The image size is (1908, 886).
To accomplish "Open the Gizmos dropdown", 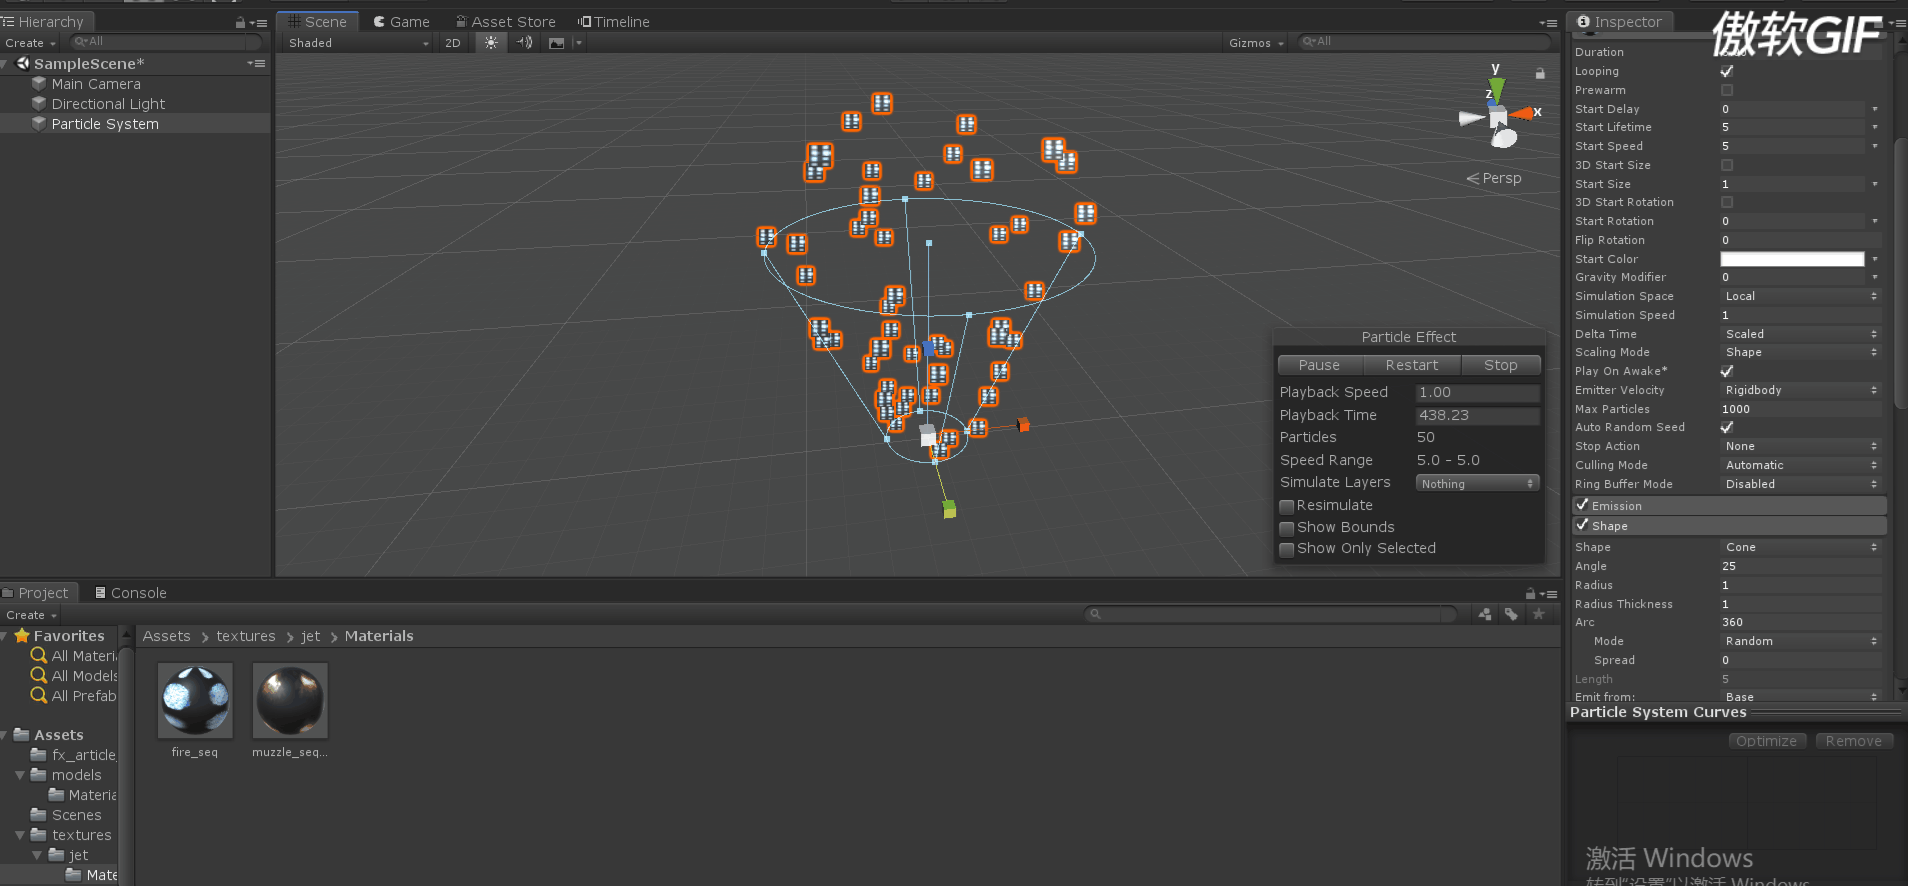I will pyautogui.click(x=1256, y=43).
